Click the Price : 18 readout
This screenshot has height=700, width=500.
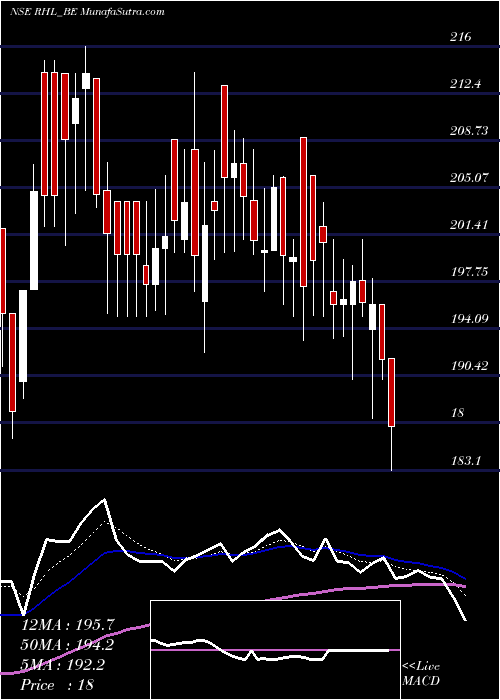[58, 685]
